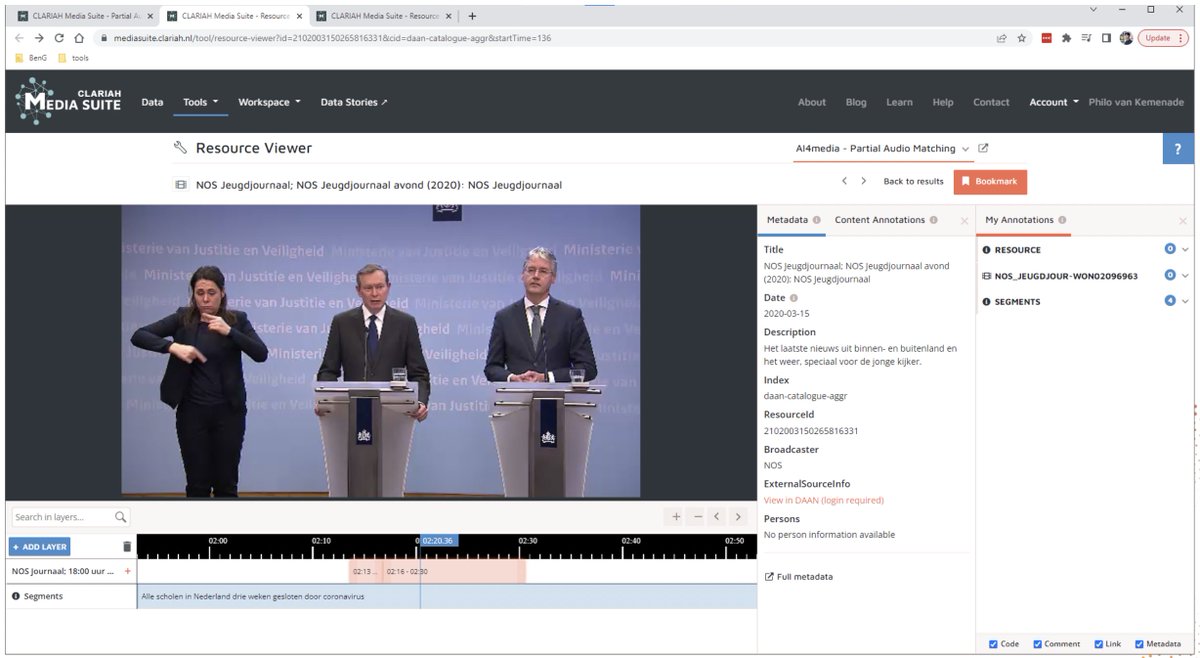The width and height of the screenshot is (1200, 658).
Task: Open View in DAAN (login required) link
Action: [x=824, y=500]
